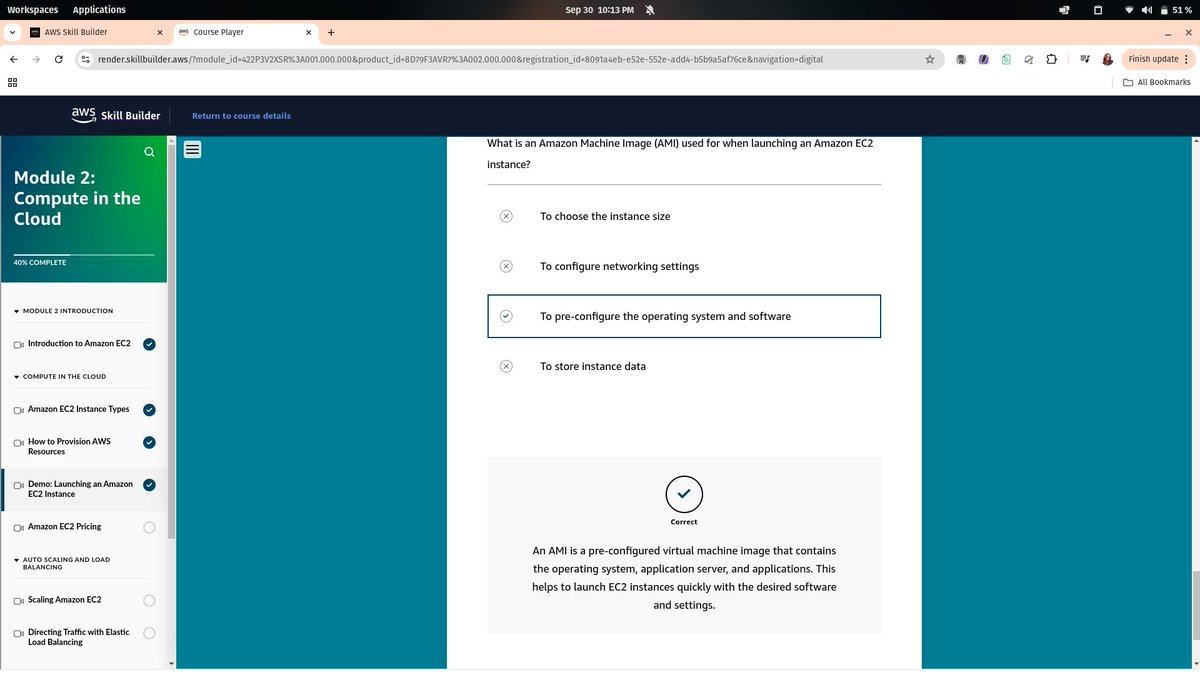Close the AWS Skill Builder tab
Viewport: 1200px width, 675px height.
pos(159,32)
